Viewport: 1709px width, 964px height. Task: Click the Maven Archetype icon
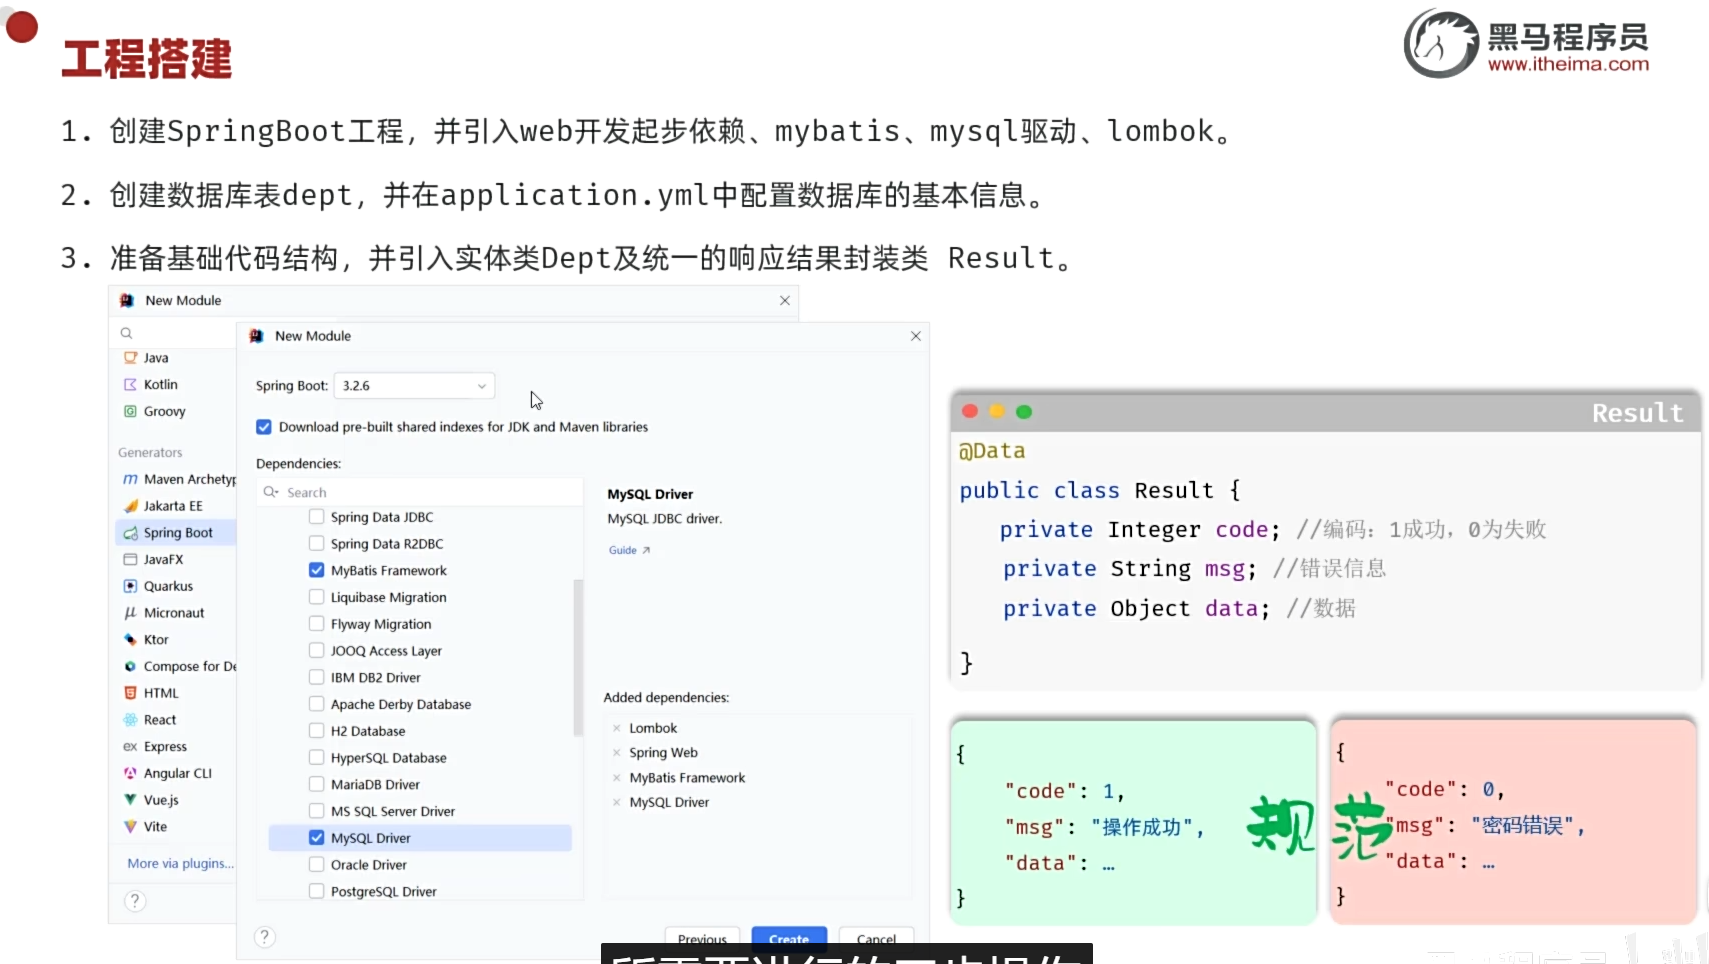(130, 480)
